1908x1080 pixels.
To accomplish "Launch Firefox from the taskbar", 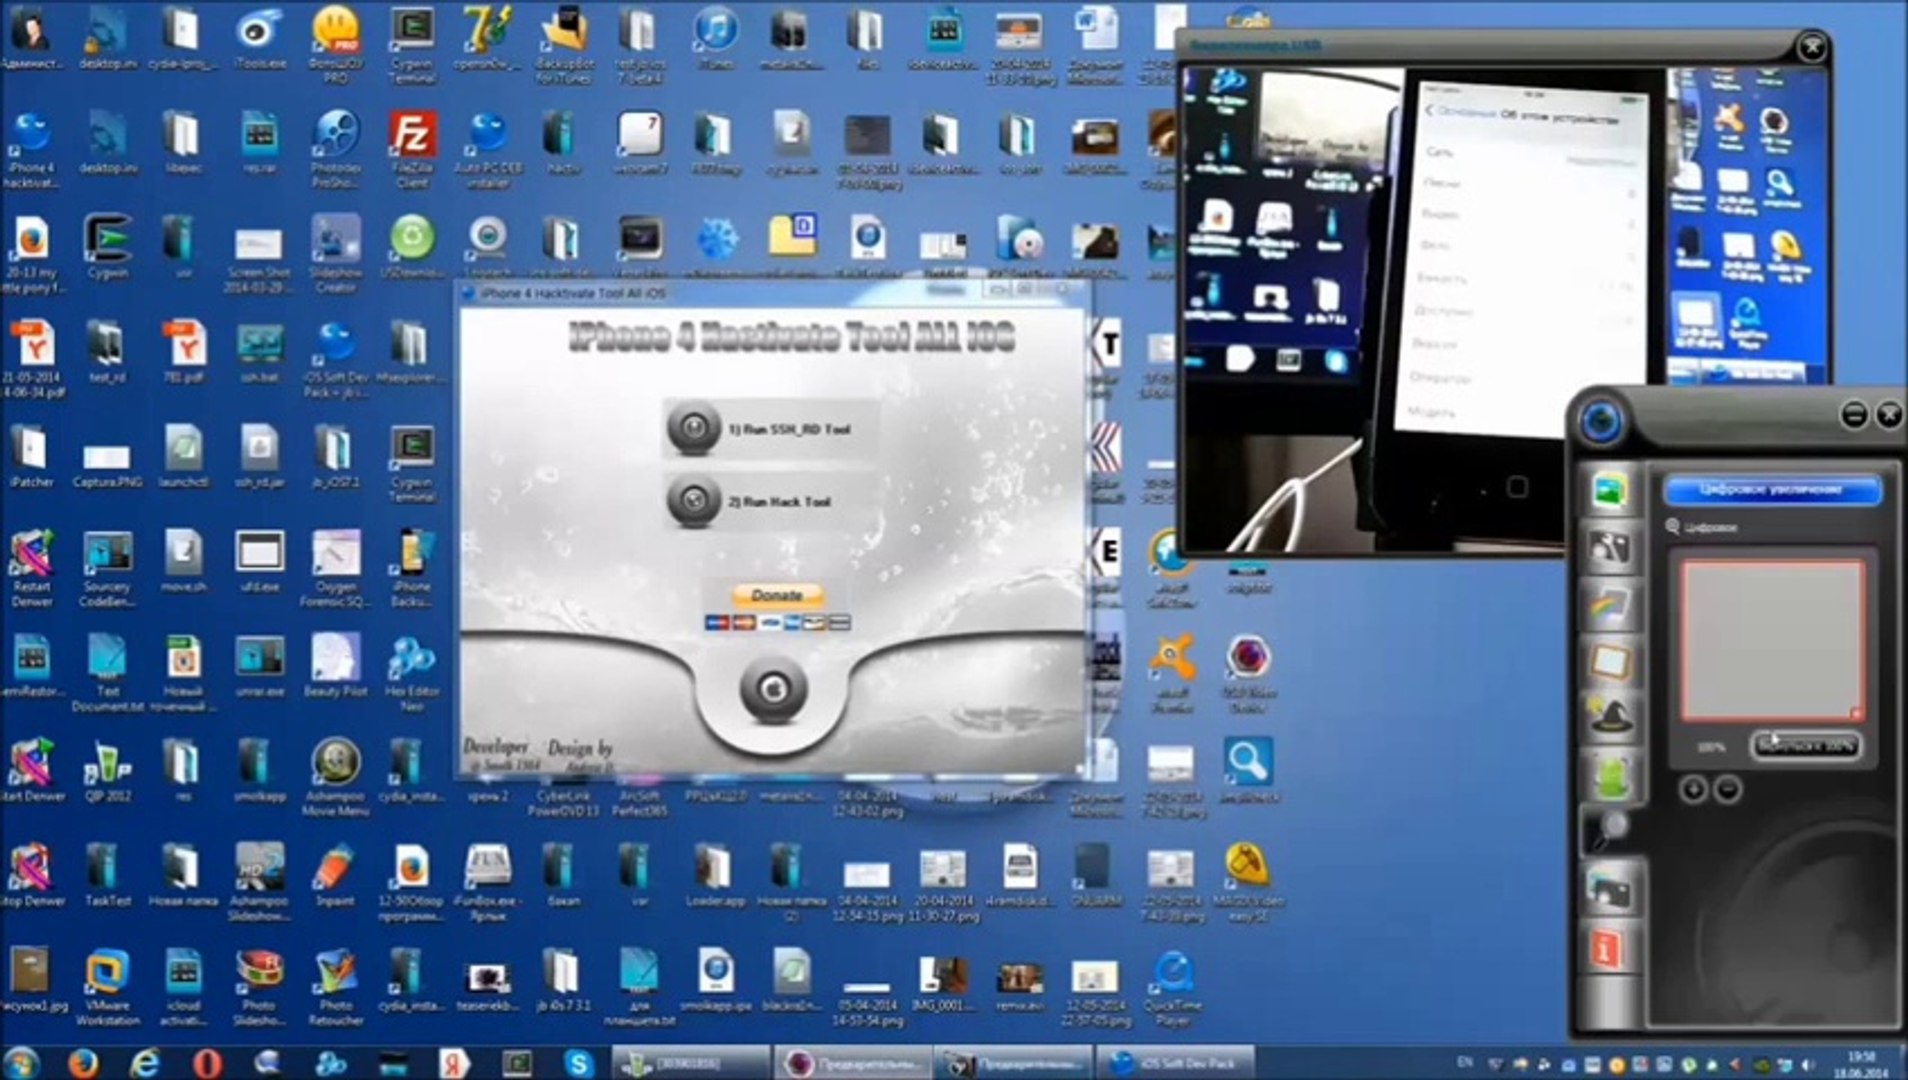I will click(x=83, y=1062).
